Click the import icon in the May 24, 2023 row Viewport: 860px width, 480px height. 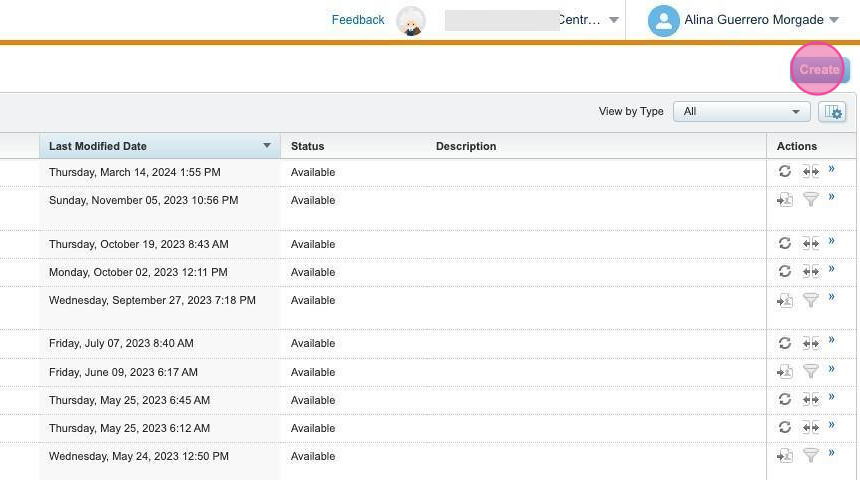(x=785, y=456)
